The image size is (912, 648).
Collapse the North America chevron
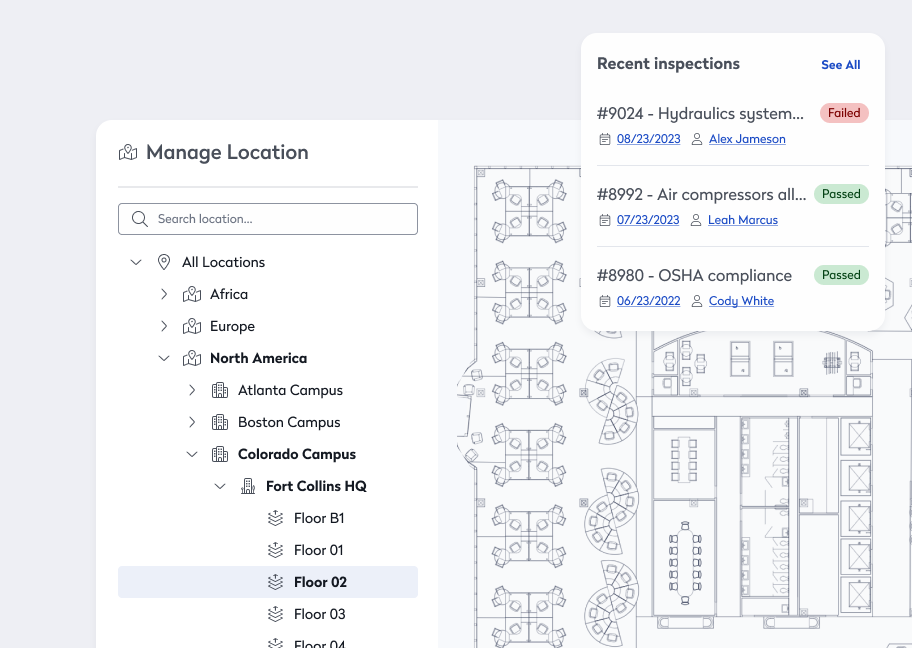(x=164, y=358)
